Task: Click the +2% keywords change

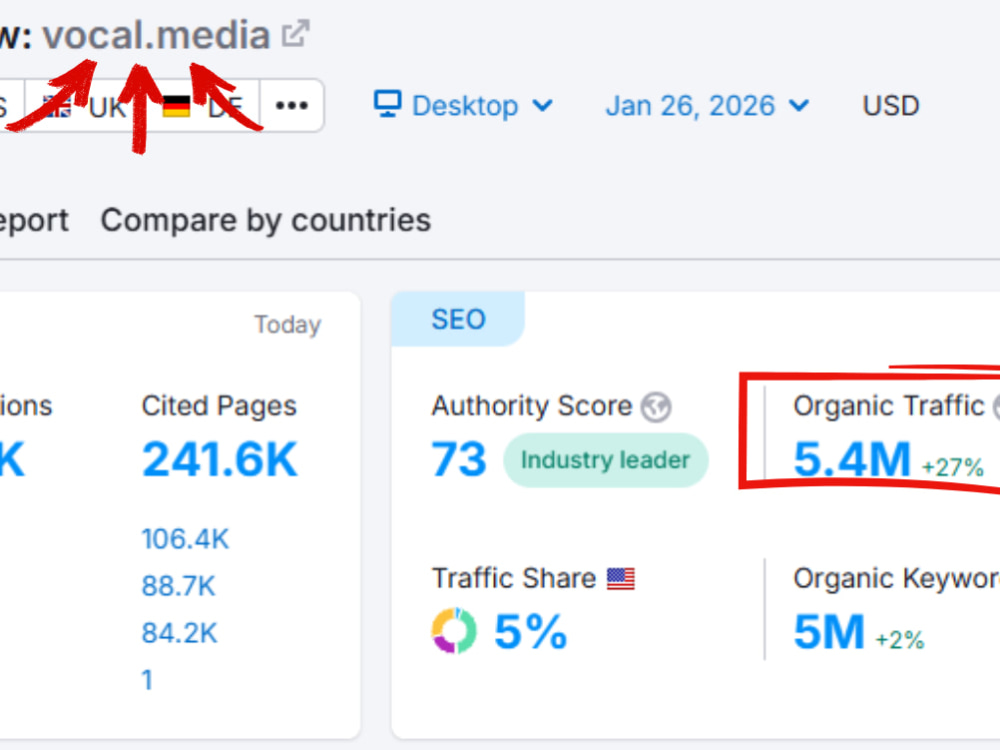Action: pos(899,640)
